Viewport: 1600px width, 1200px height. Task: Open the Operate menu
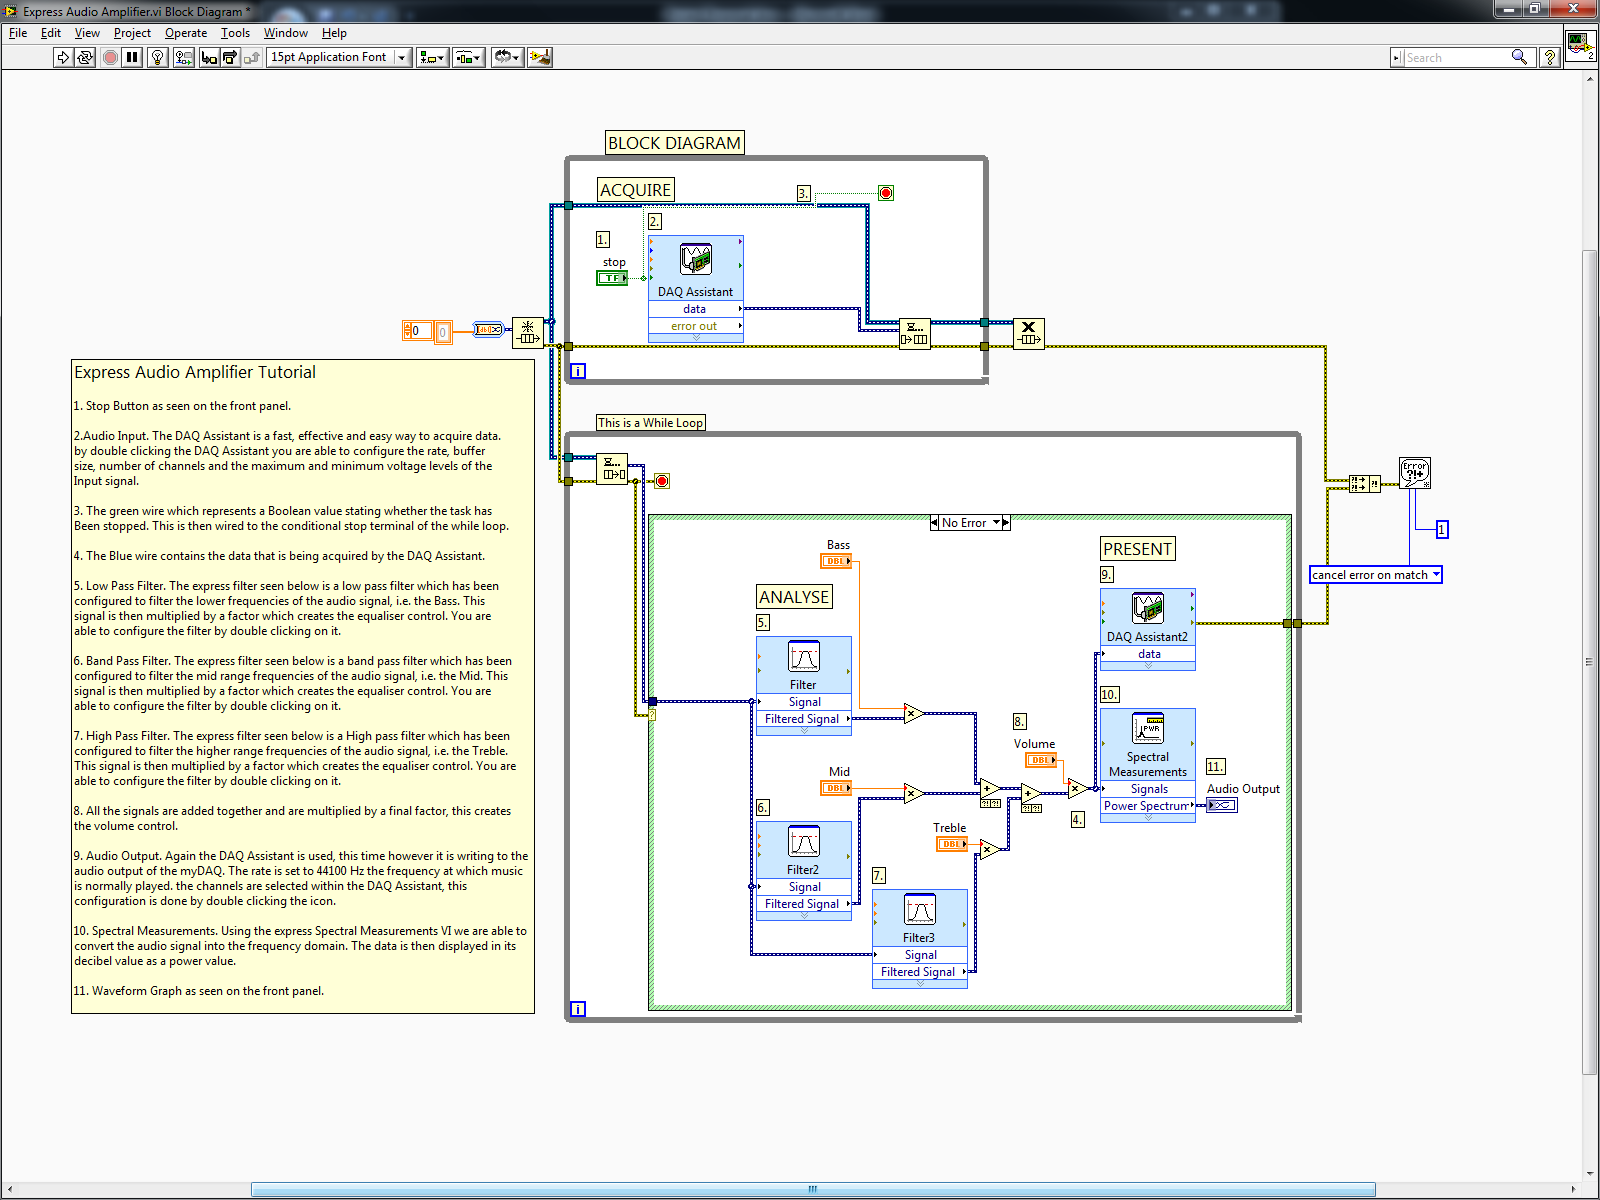186,33
